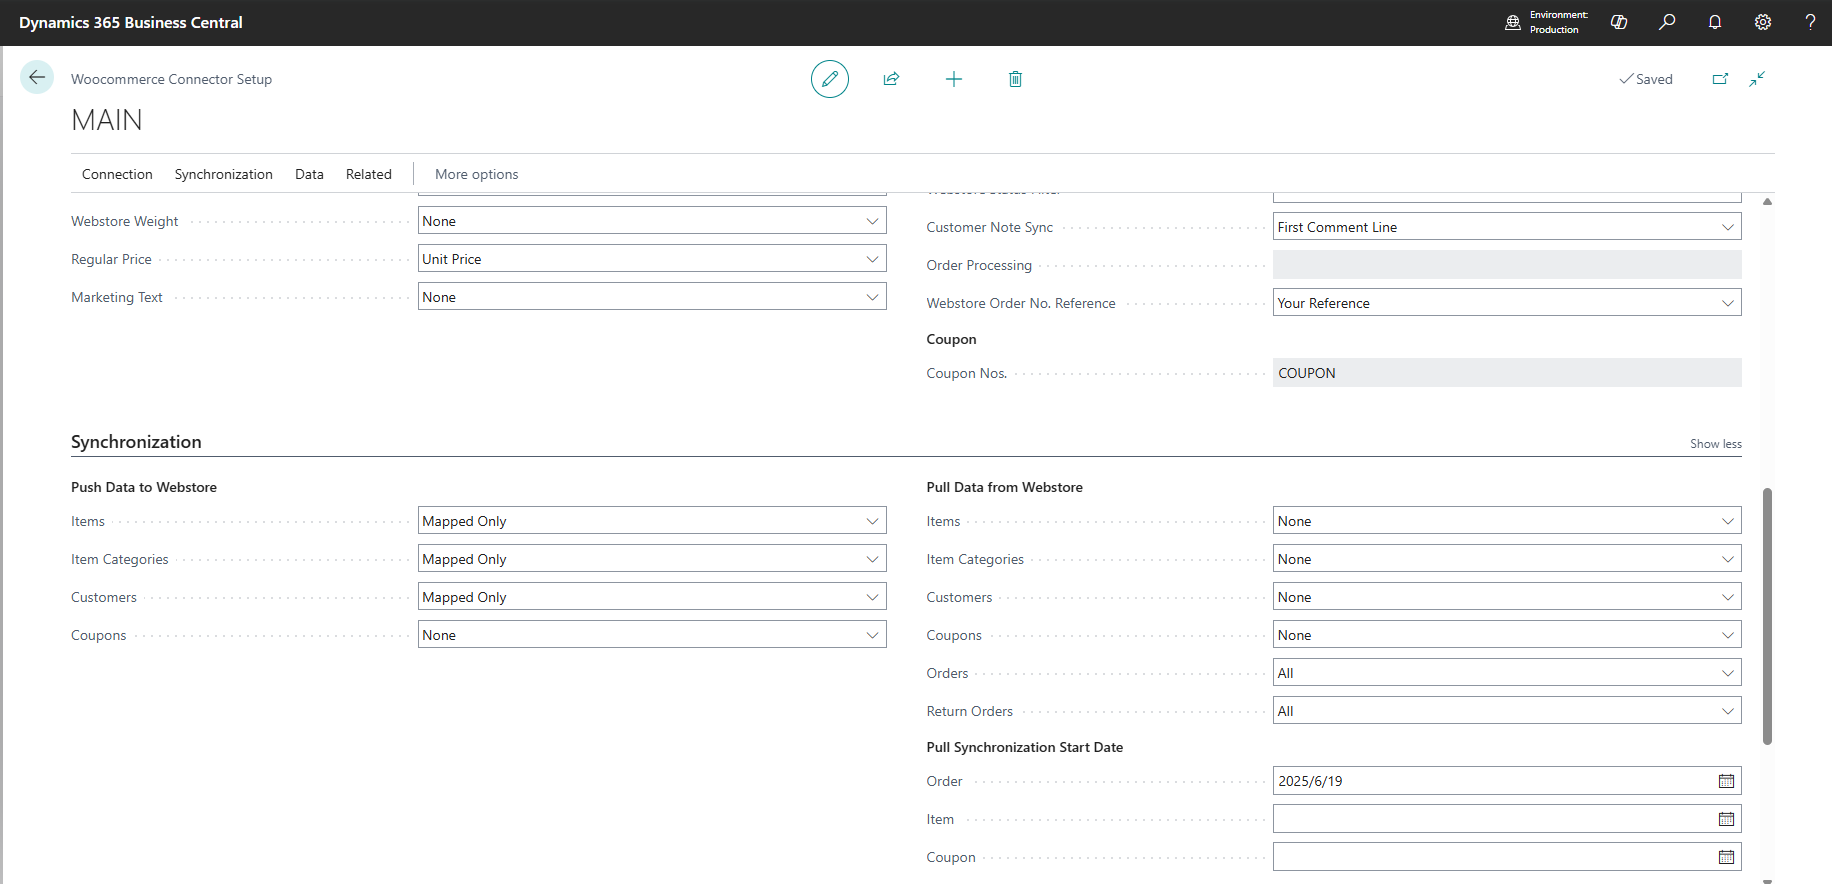The image size is (1832, 884).
Task: Open the share icon menu
Action: tap(891, 79)
